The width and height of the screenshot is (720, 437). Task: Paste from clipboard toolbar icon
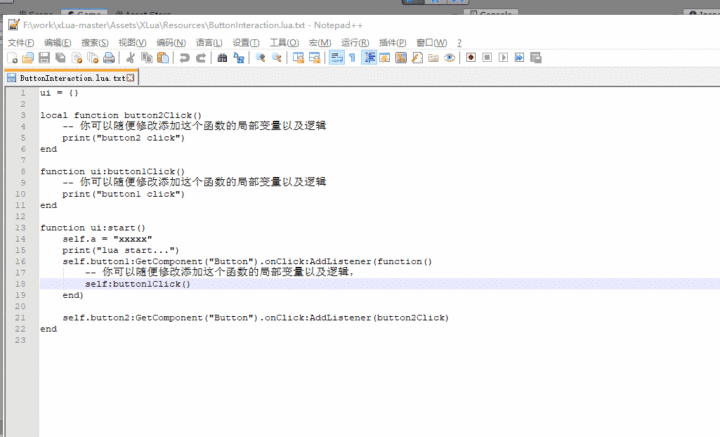tap(163, 58)
